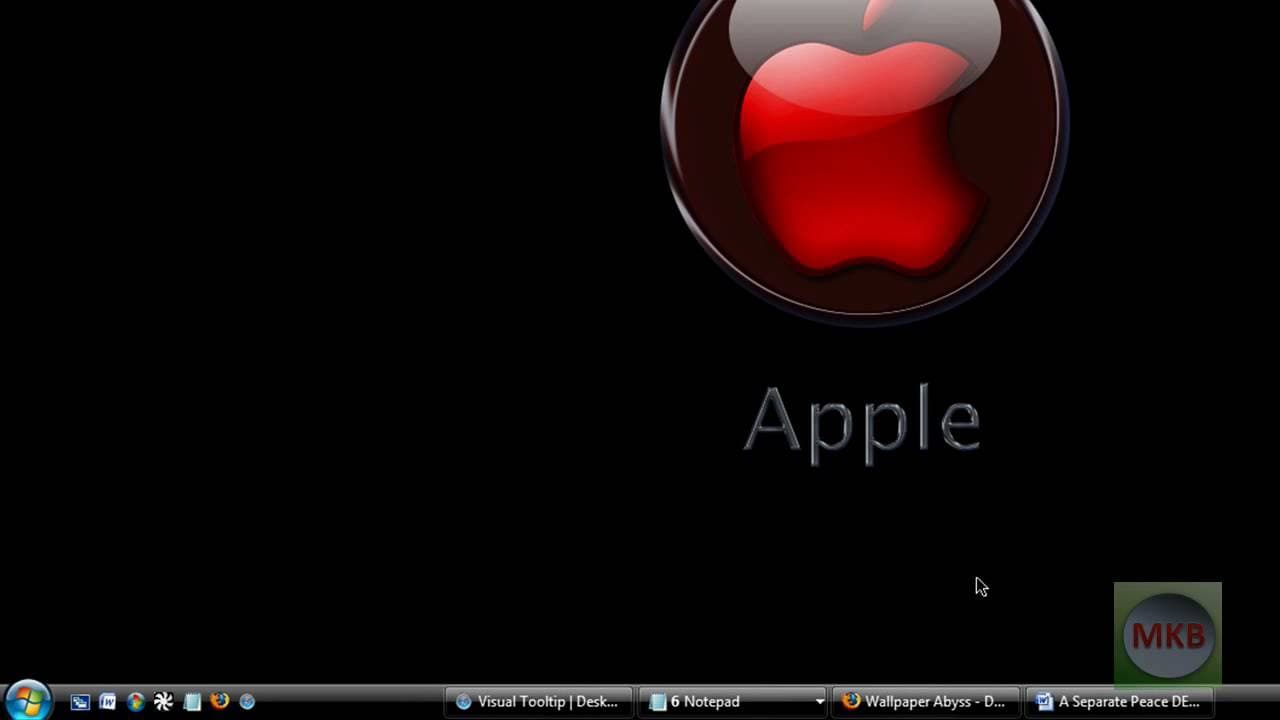Click the Apple text on the wallpaper
This screenshot has width=1280, height=720.
click(862, 422)
